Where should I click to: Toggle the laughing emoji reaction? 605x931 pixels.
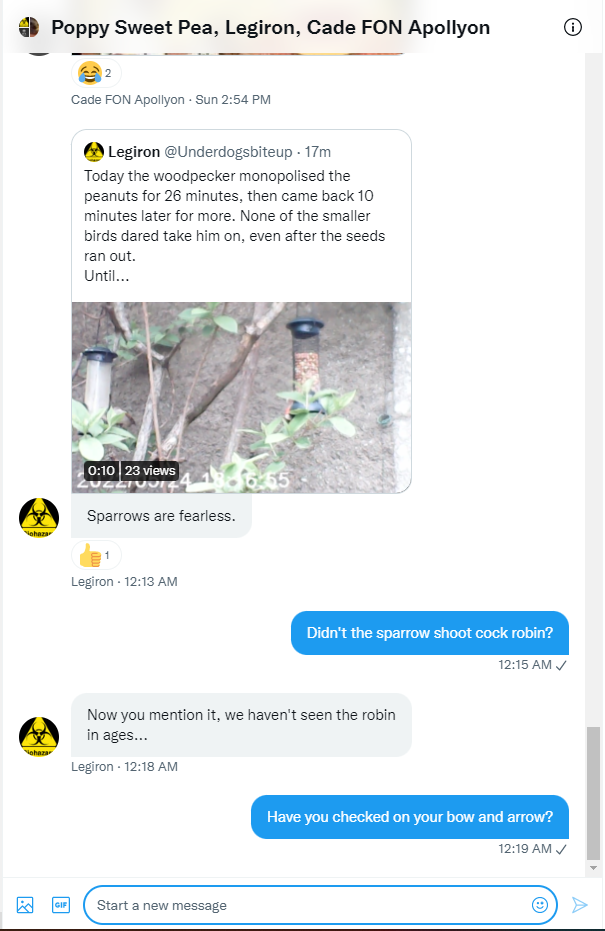coord(96,73)
